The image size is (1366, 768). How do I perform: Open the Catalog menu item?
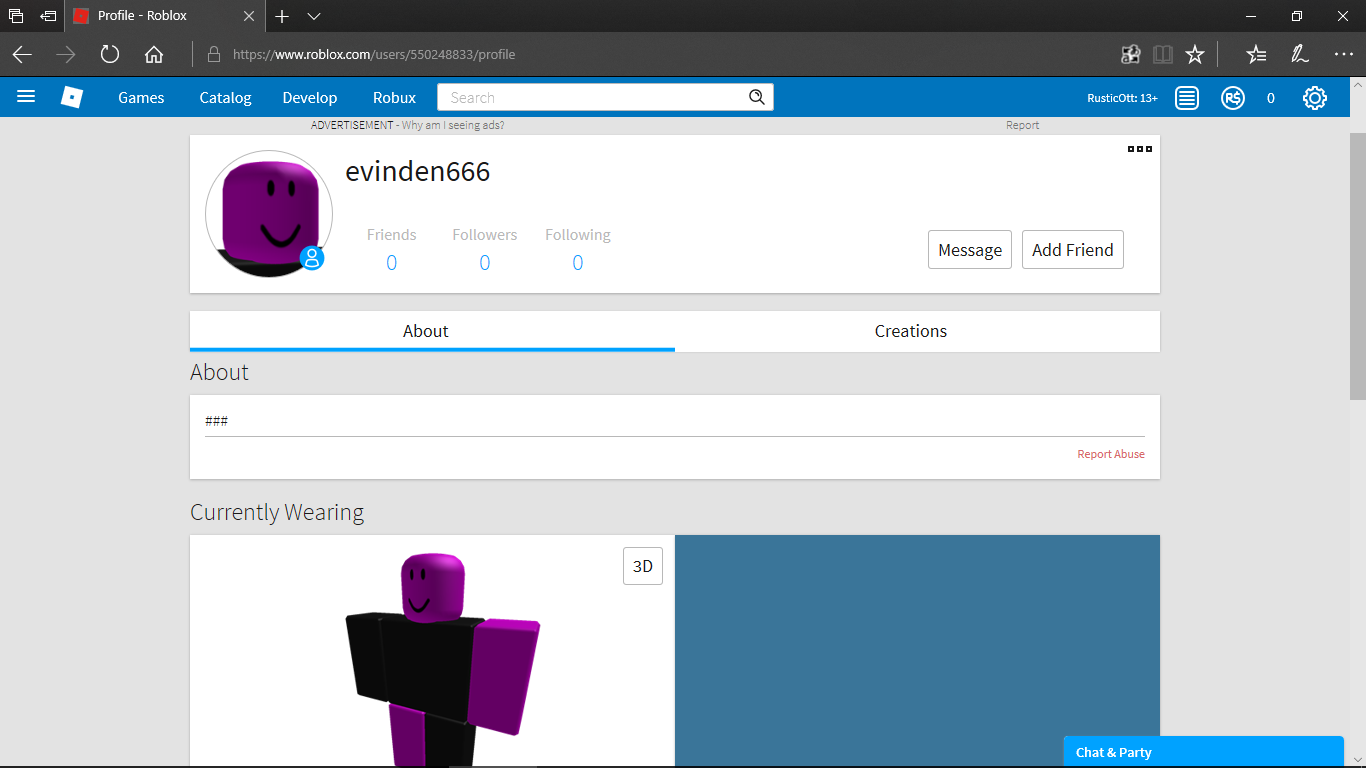coord(225,97)
